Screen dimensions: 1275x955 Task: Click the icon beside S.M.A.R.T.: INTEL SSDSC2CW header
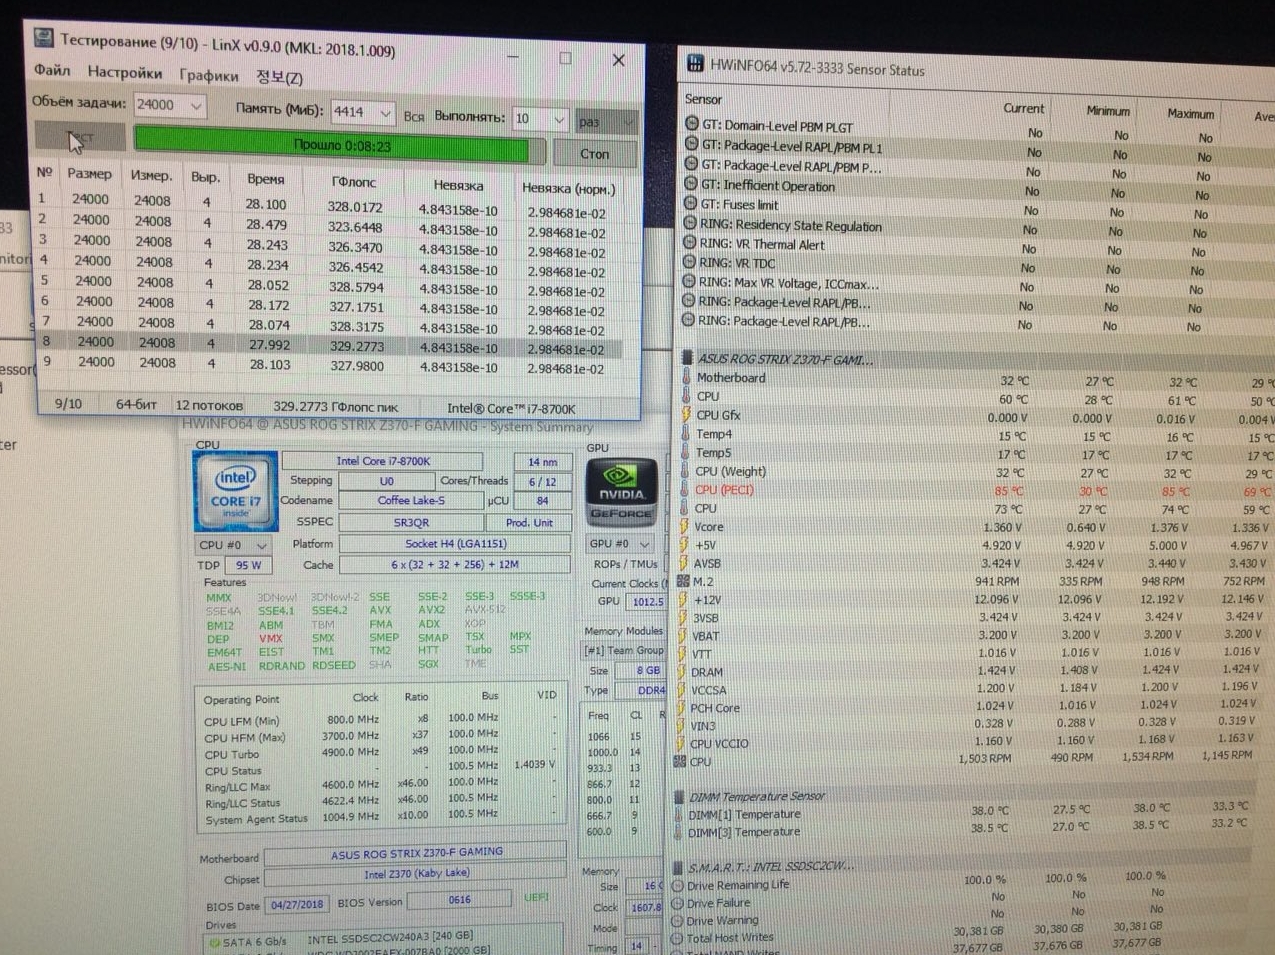(x=679, y=866)
